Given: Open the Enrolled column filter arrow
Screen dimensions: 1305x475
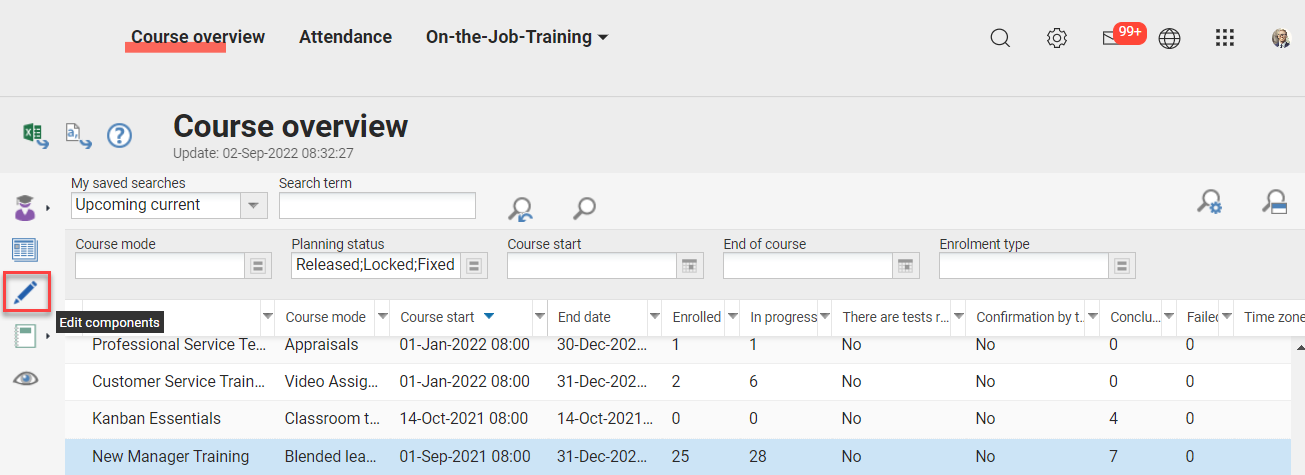Looking at the screenshot, I should point(732,317).
